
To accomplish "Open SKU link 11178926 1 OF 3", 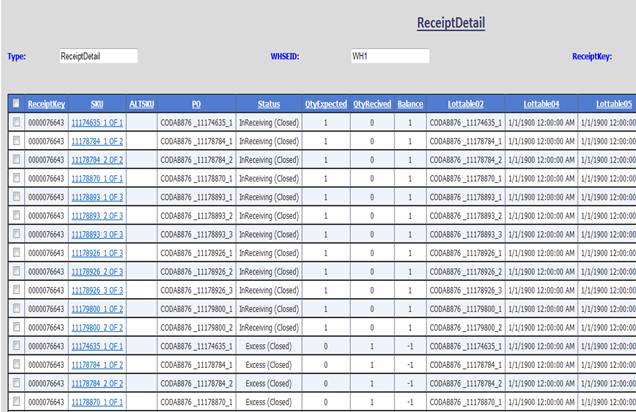I will point(97,253).
